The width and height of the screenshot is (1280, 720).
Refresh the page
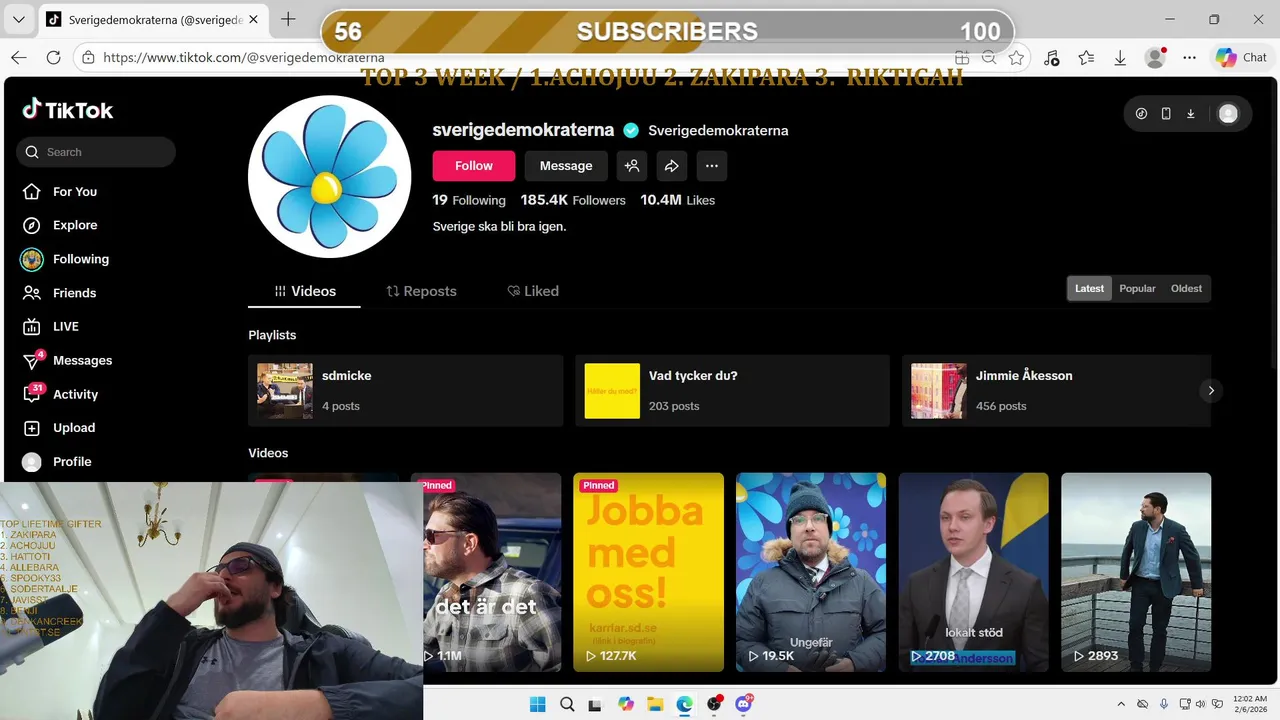tap(54, 58)
